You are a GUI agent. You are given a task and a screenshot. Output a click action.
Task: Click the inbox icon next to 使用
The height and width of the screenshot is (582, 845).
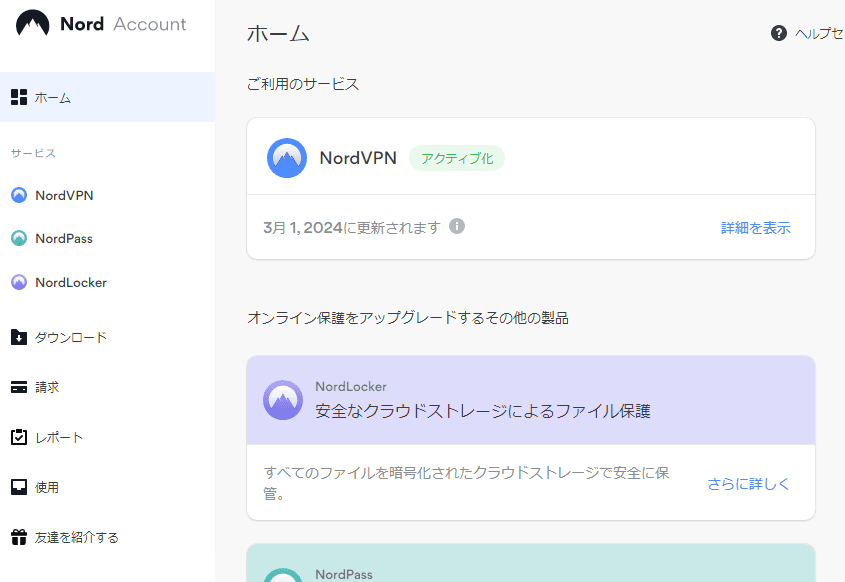click(x=19, y=487)
